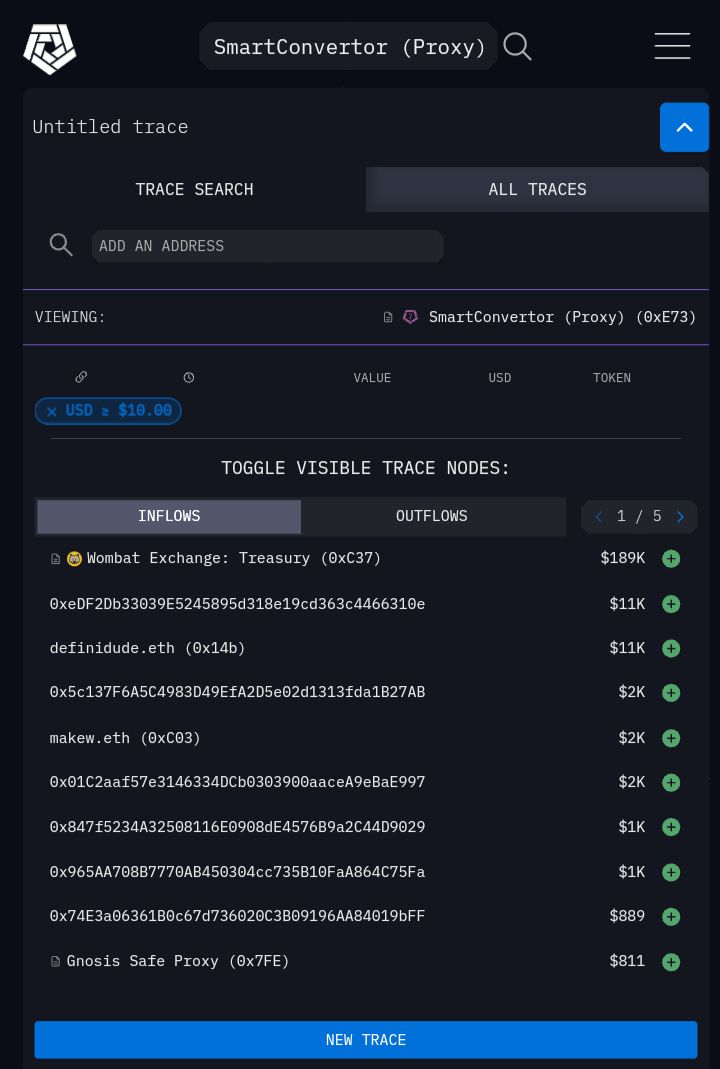
Task: Go to the previous page of trace nodes
Action: 598,517
